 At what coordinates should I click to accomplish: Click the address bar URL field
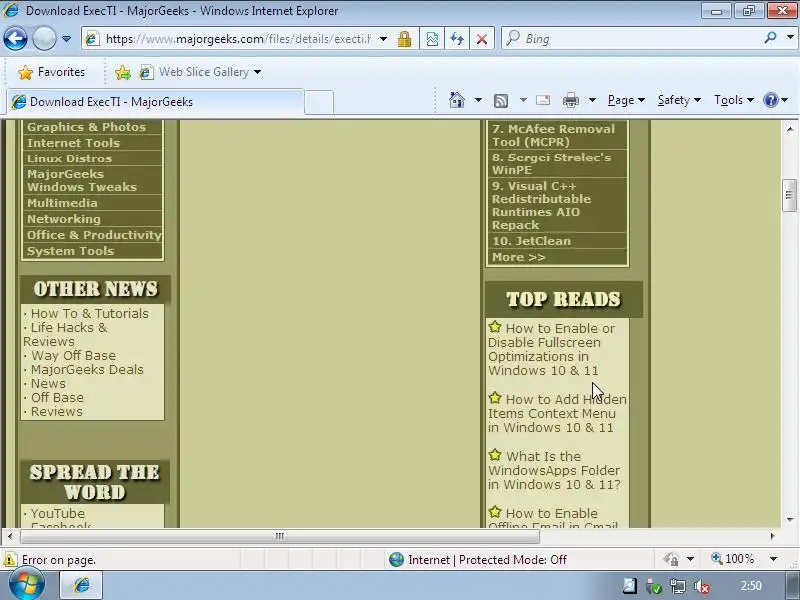pos(237,39)
